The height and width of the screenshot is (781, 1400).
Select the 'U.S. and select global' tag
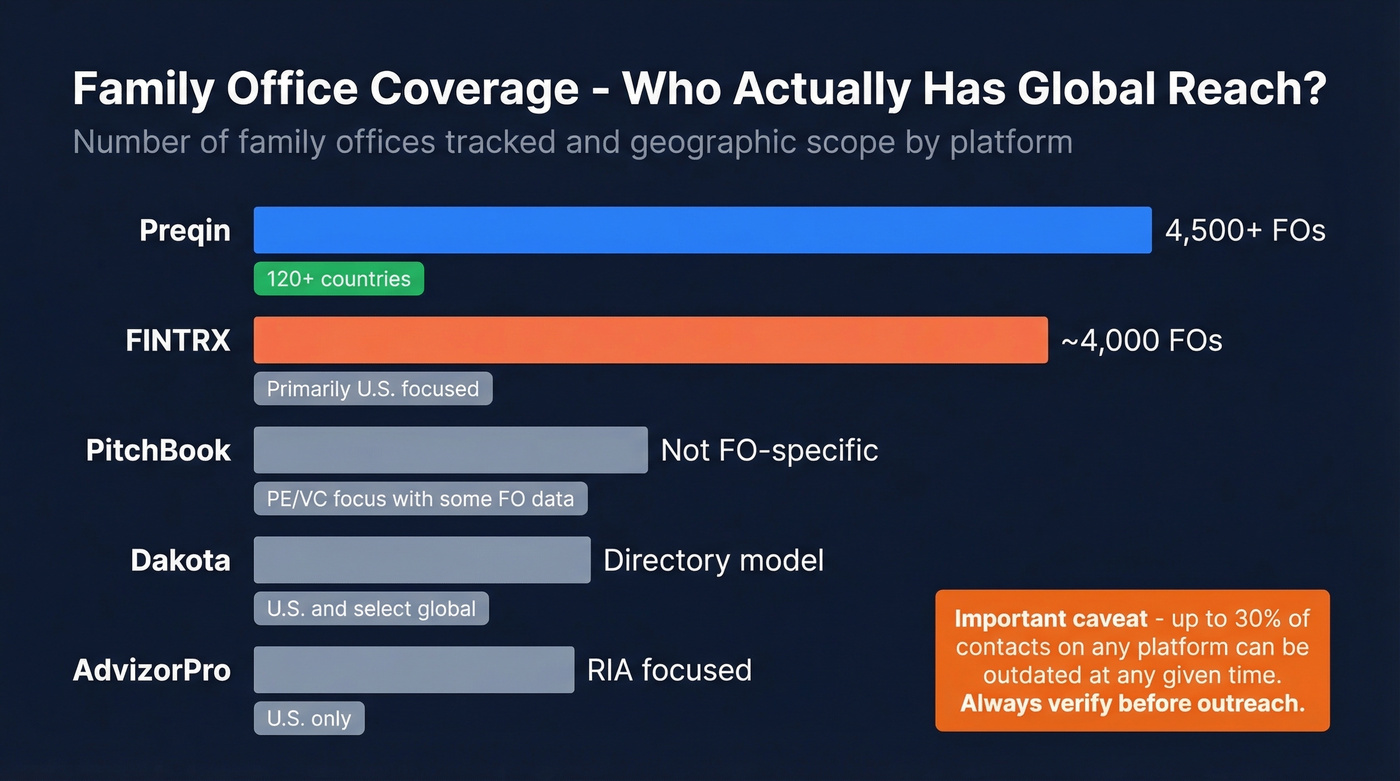[x=370, y=608]
